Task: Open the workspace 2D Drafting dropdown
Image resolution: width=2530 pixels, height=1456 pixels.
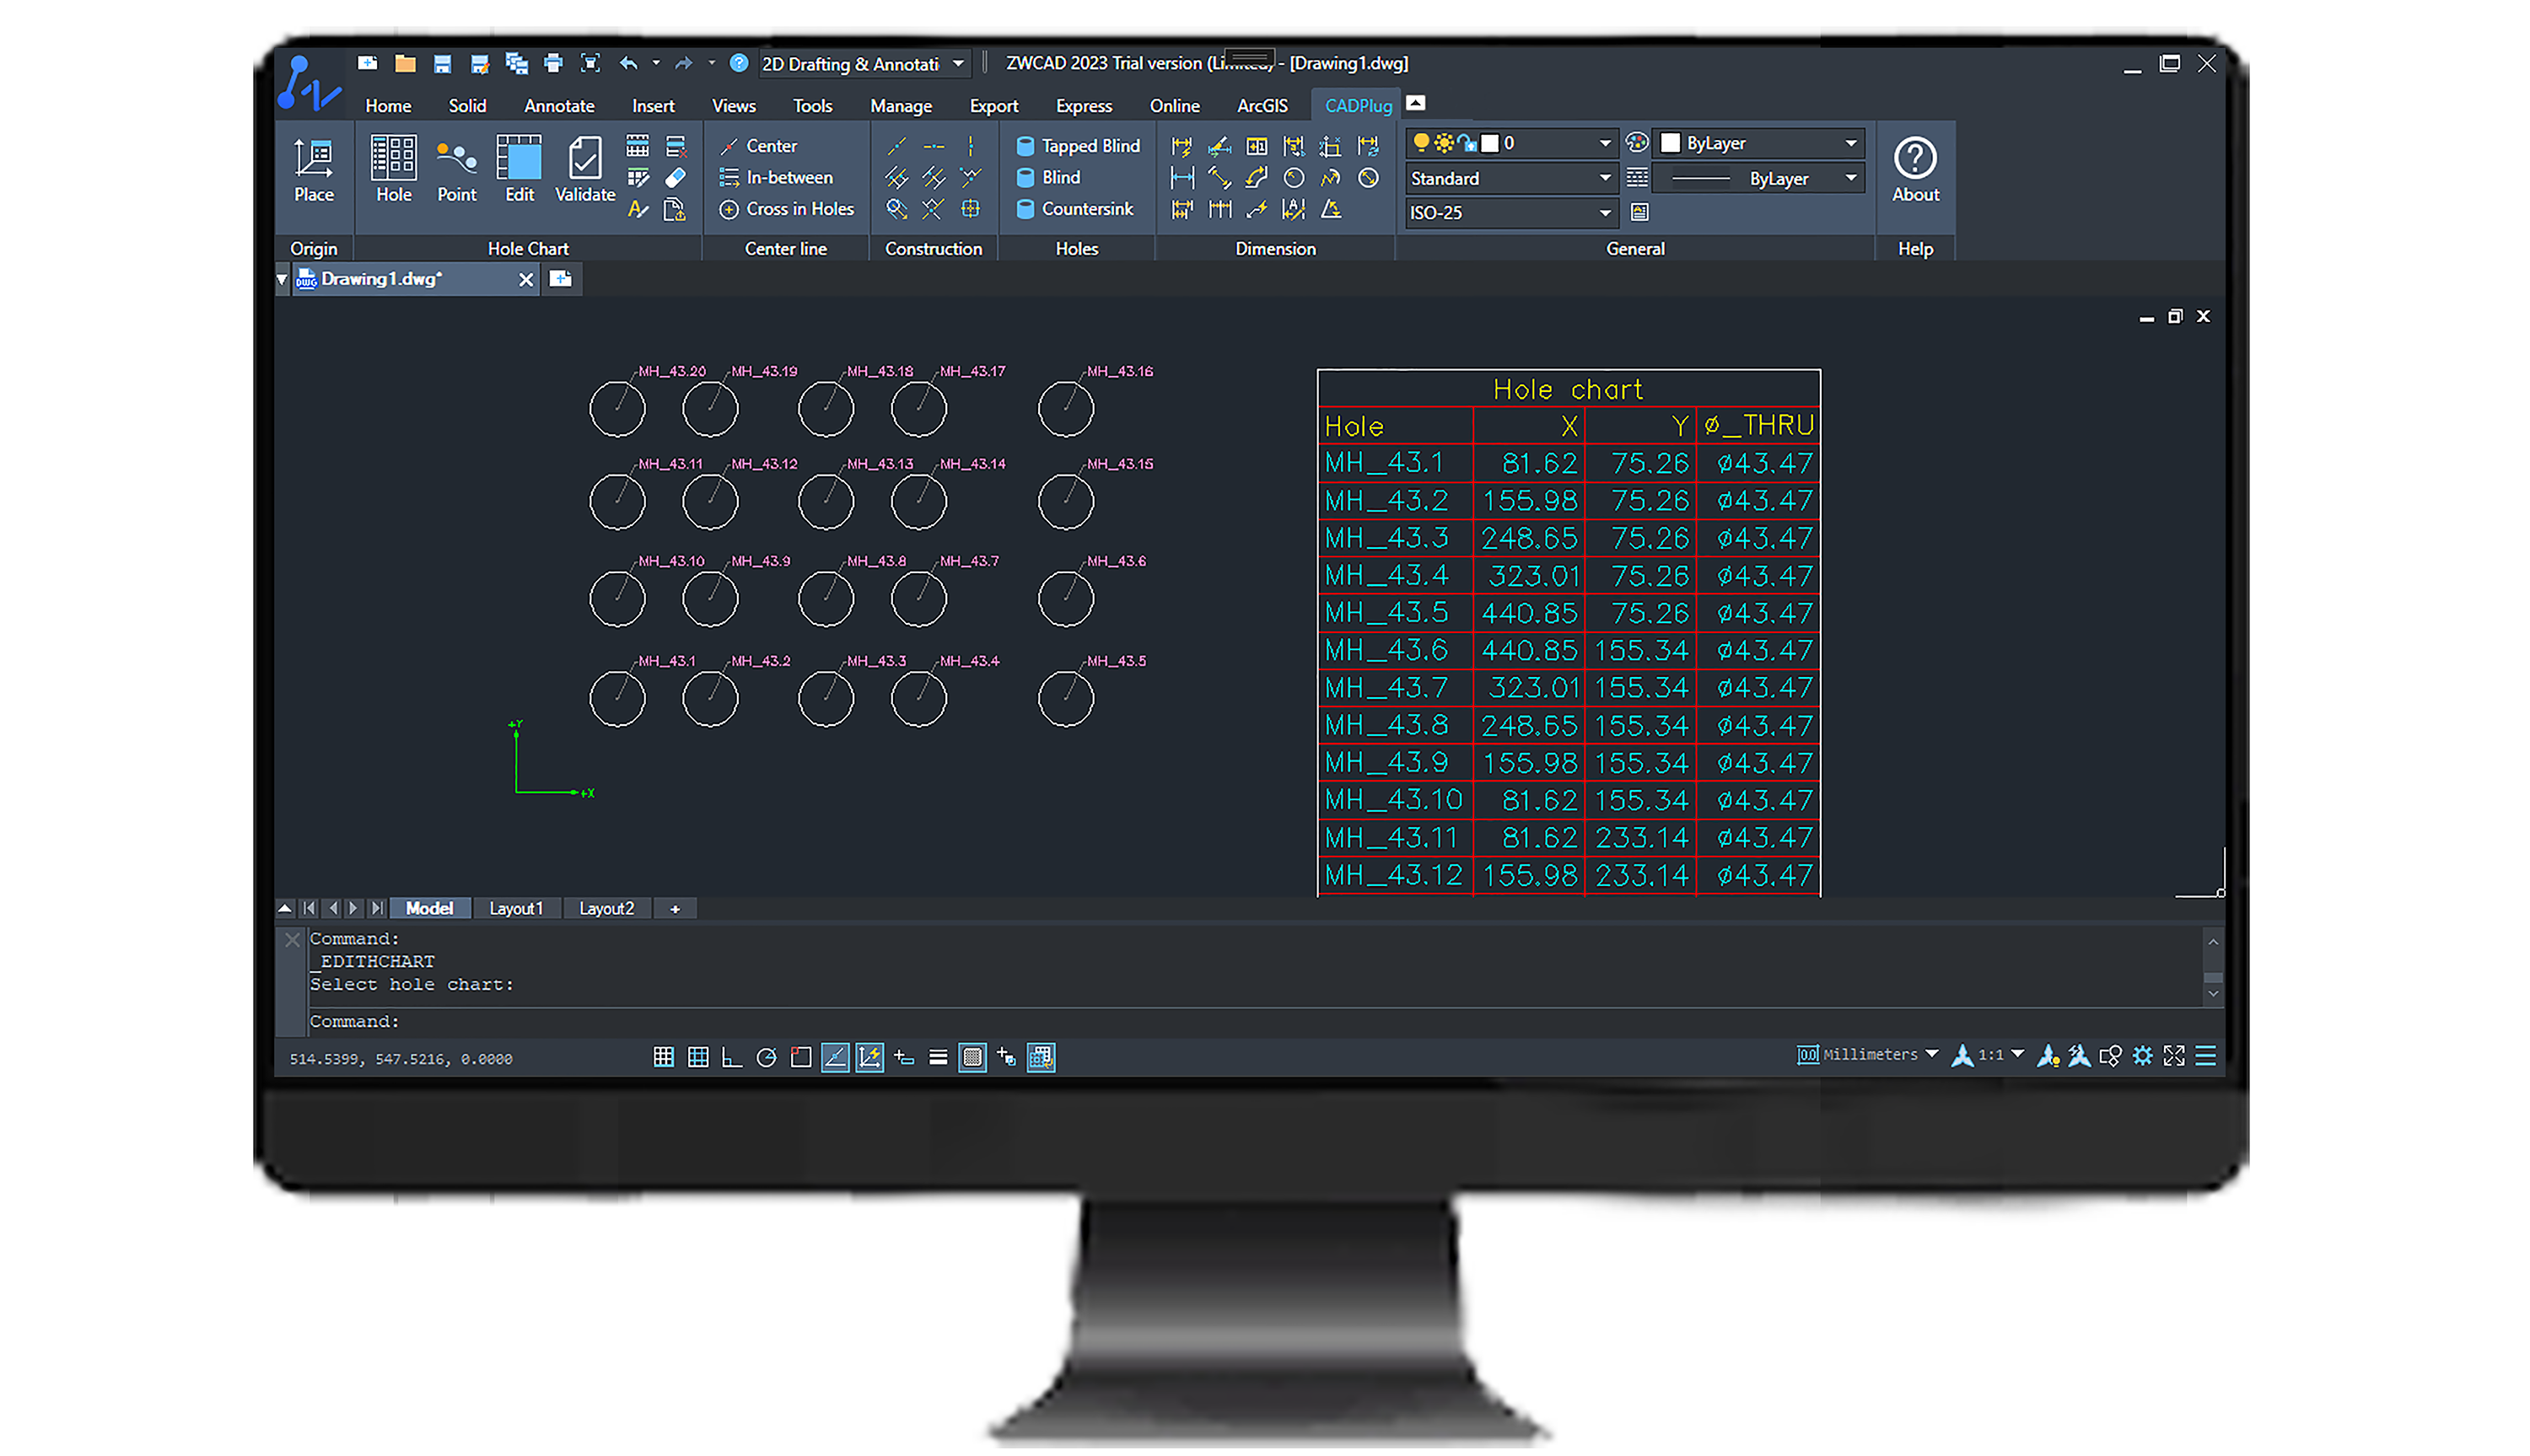Action: (x=958, y=64)
